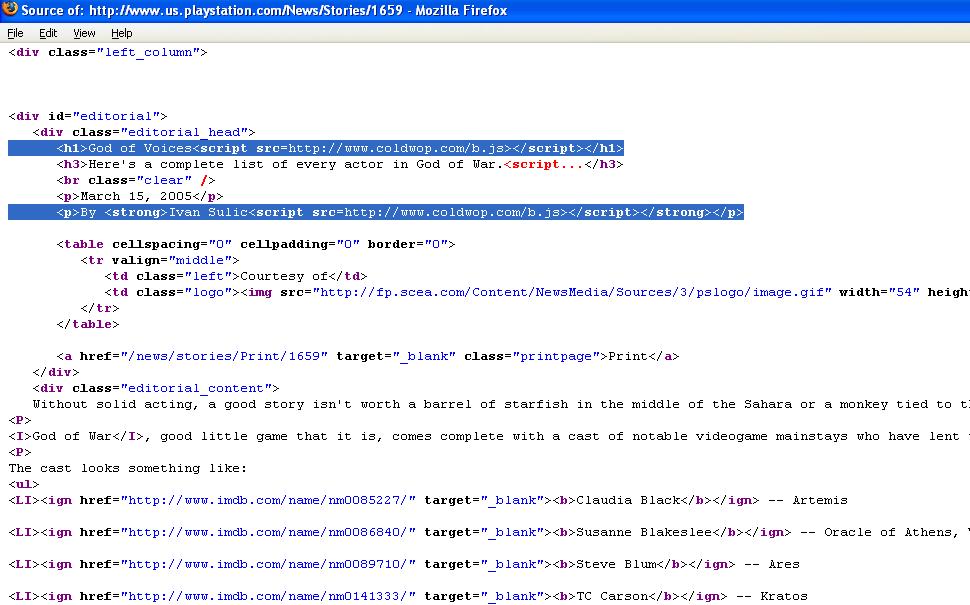Click the div id="editorial" line
Screen dimensions: 970x605
click(x=88, y=116)
